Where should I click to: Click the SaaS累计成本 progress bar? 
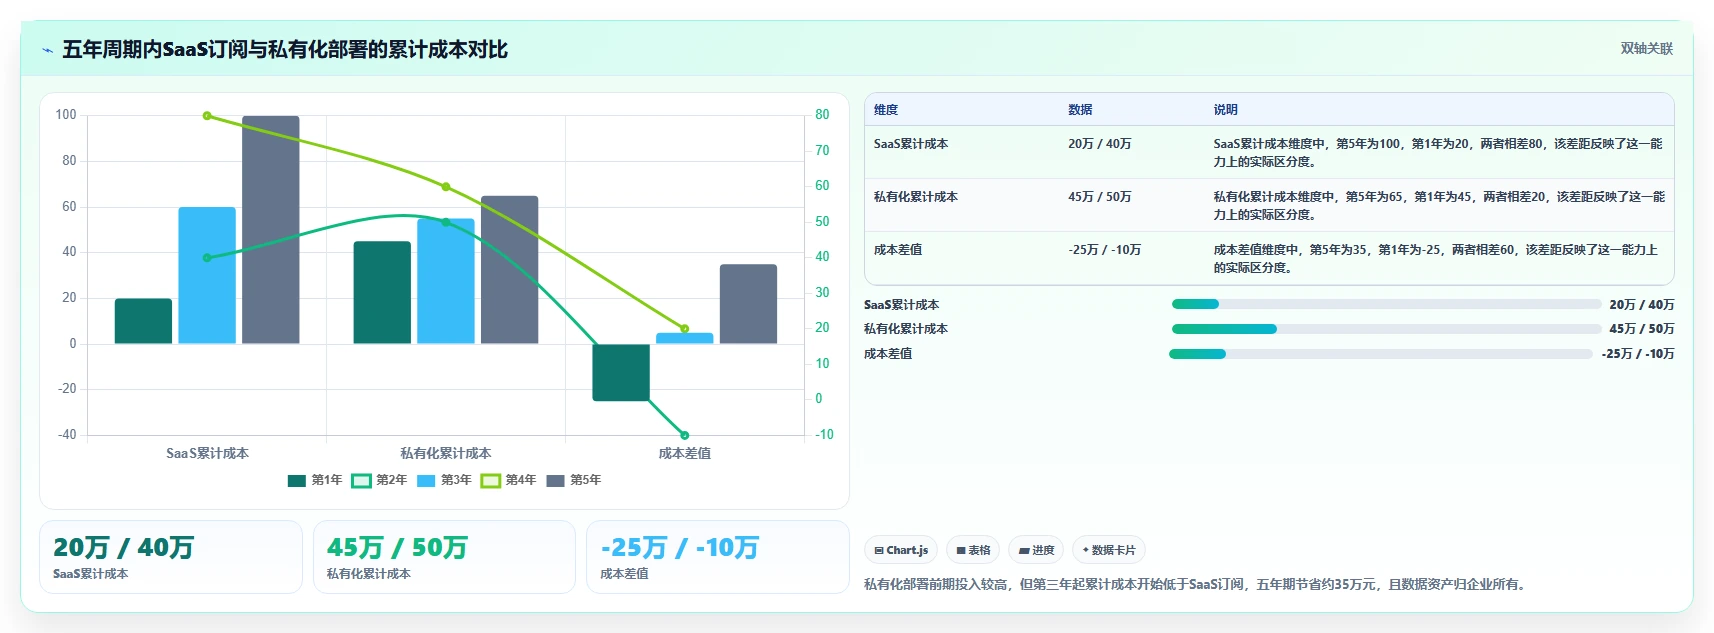1386,304
